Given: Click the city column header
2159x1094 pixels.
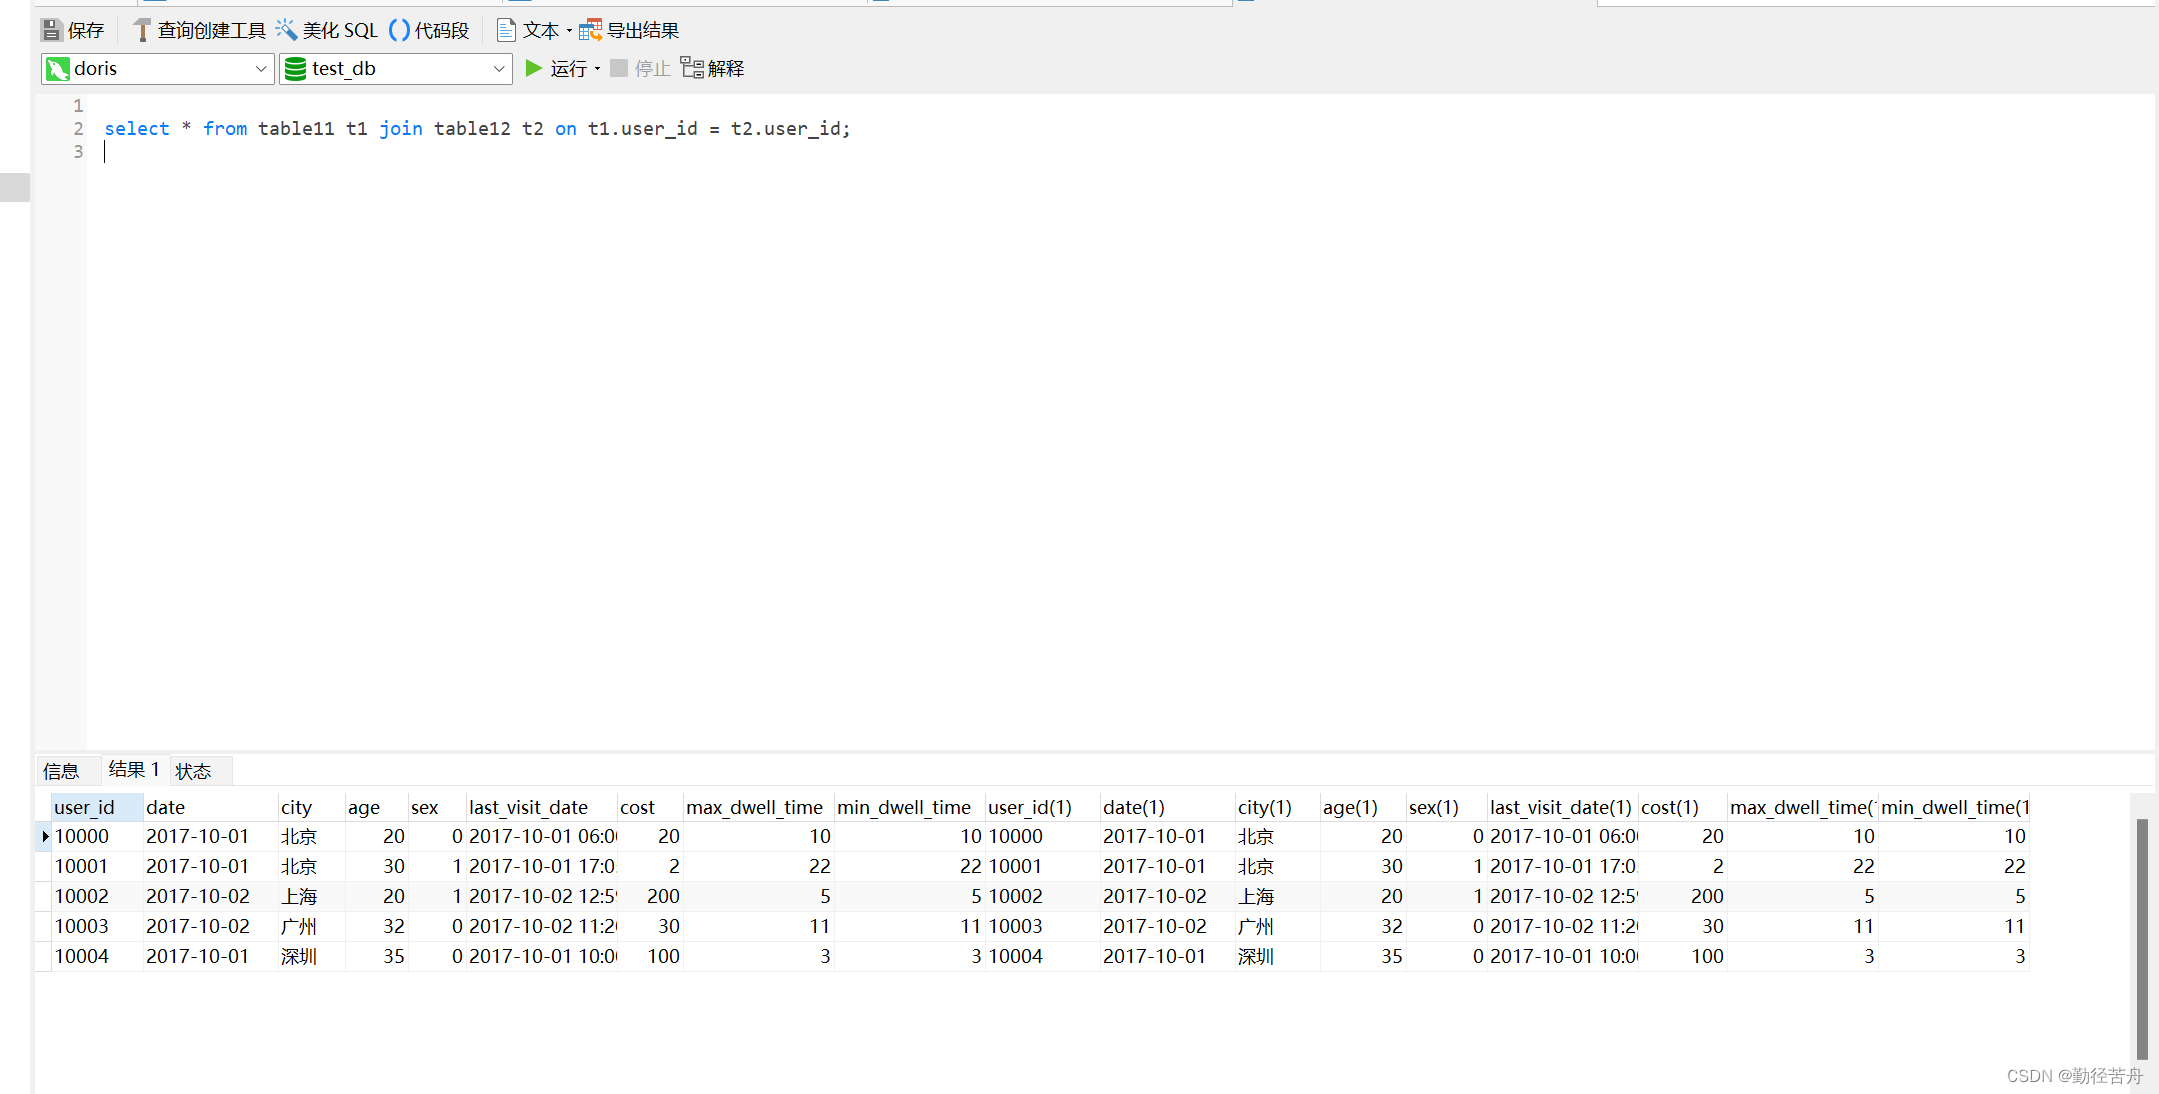Looking at the screenshot, I should (x=311, y=807).
